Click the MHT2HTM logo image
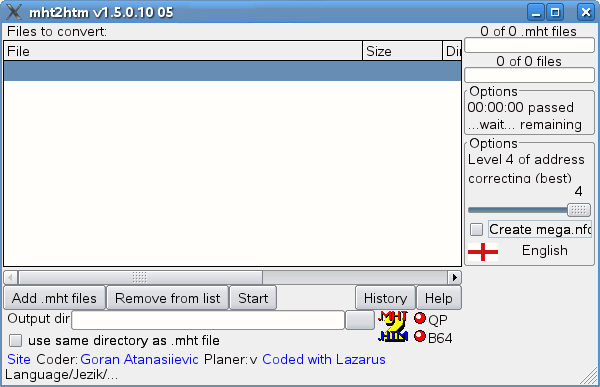 coord(393,327)
